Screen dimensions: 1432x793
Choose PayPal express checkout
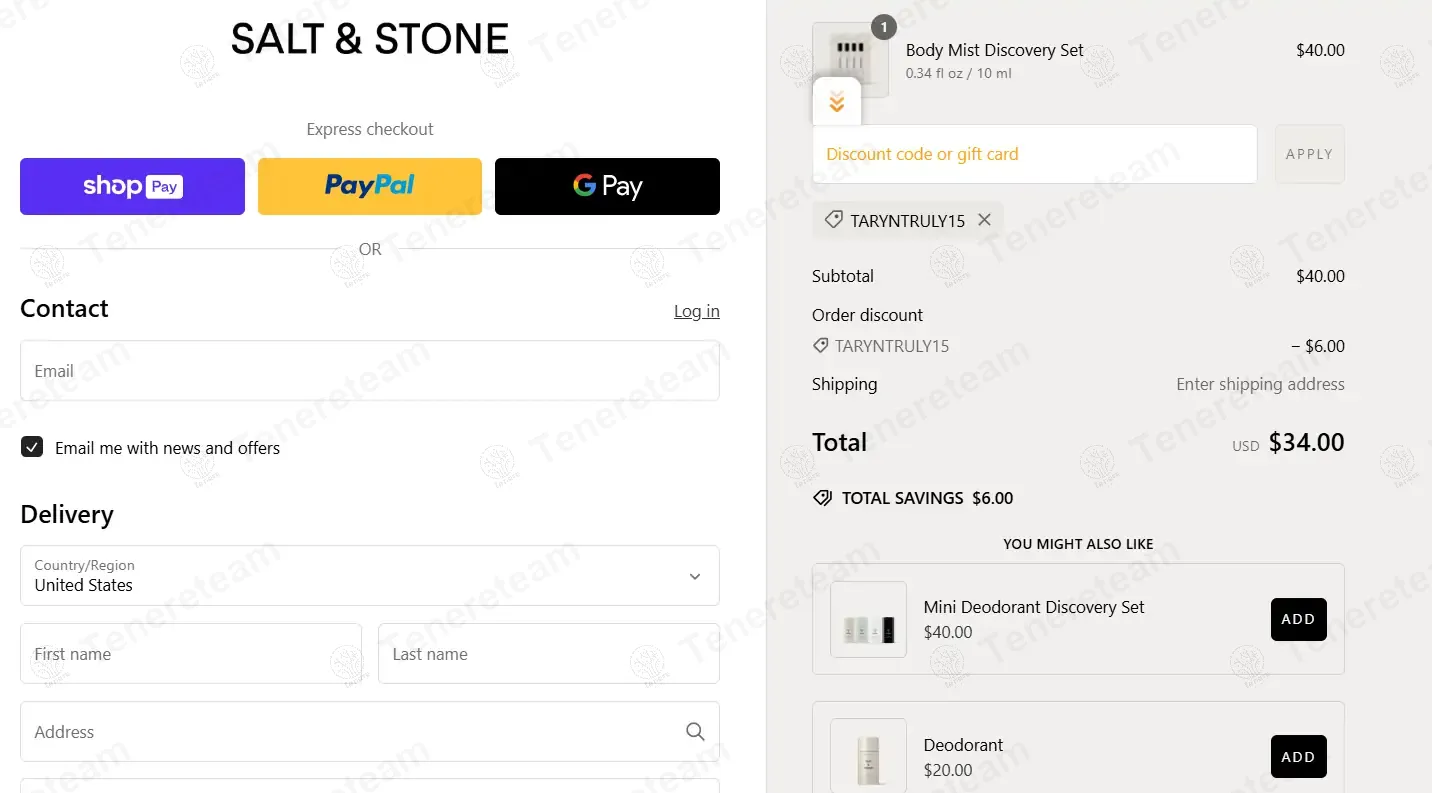point(370,186)
